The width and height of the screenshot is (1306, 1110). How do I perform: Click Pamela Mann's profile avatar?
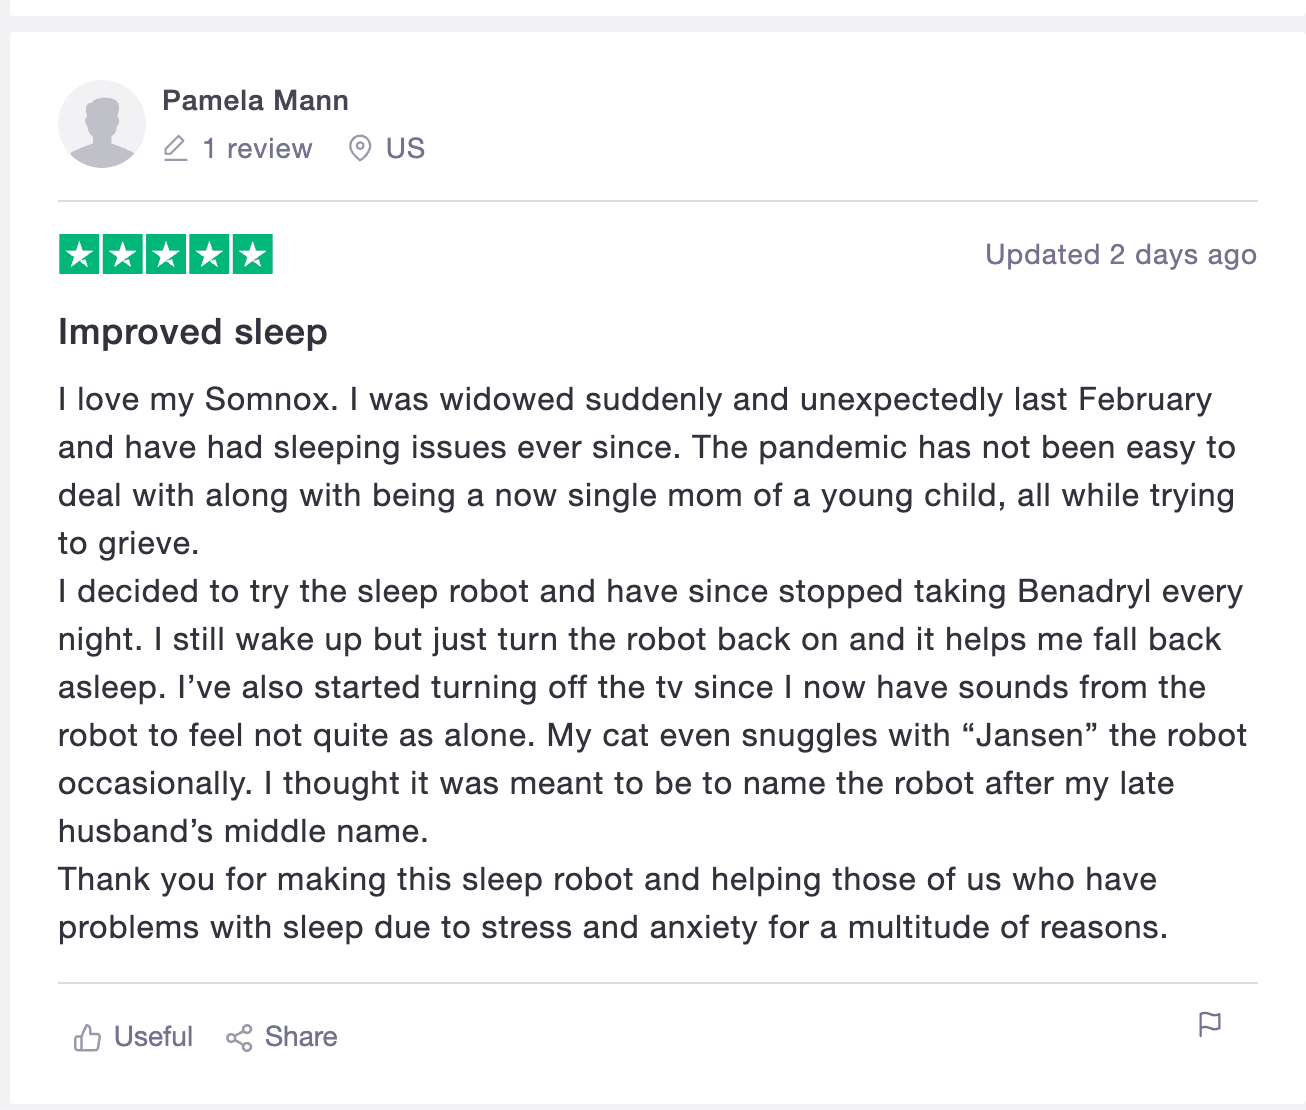pos(102,124)
